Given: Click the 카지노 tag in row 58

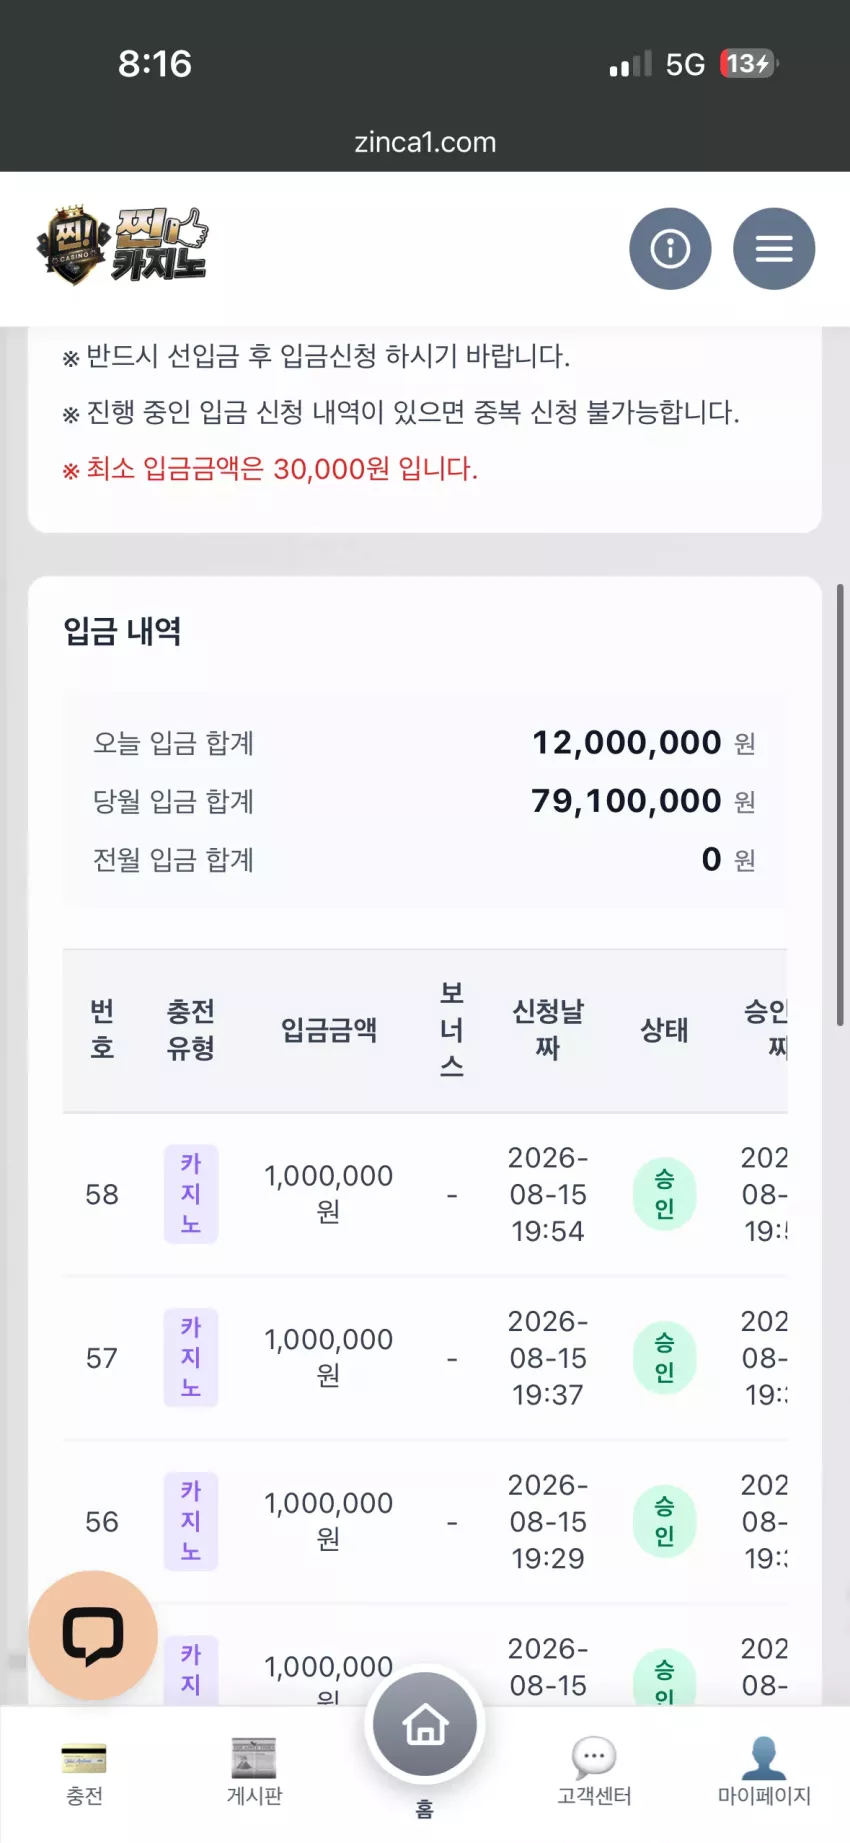Looking at the screenshot, I should point(191,1194).
